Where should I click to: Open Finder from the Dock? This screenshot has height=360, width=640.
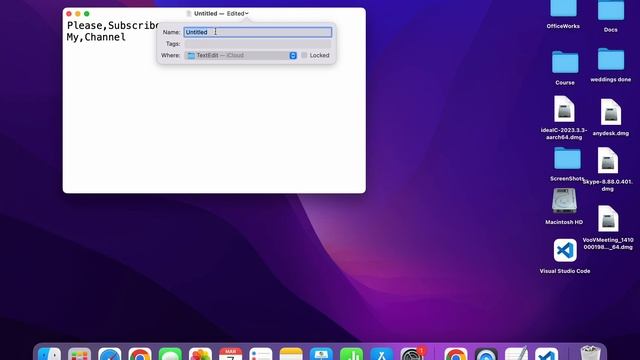click(x=49, y=353)
